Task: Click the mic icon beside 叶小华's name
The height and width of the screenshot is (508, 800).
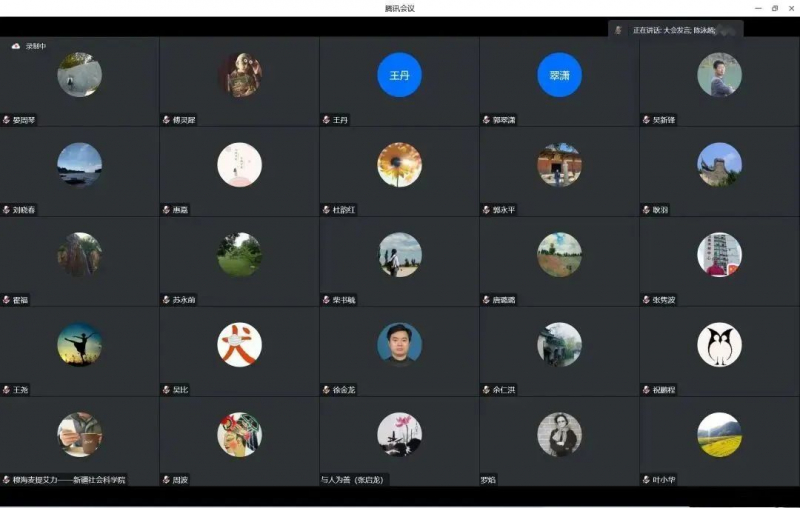Action: point(646,480)
